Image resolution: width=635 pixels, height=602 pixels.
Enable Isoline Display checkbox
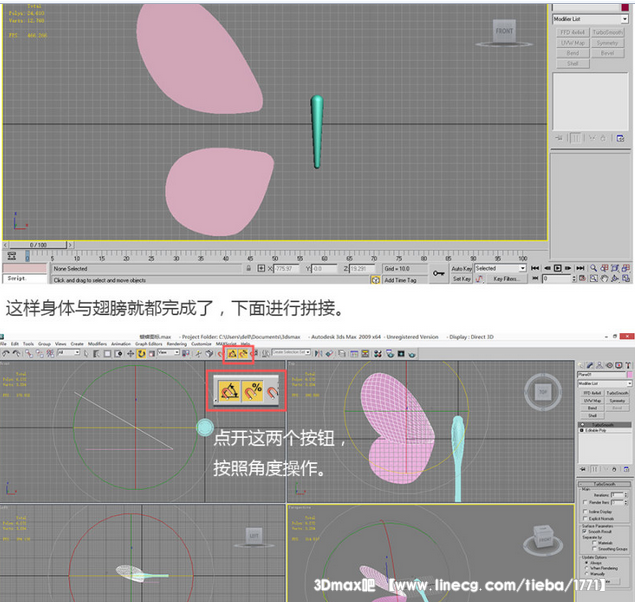click(x=585, y=512)
